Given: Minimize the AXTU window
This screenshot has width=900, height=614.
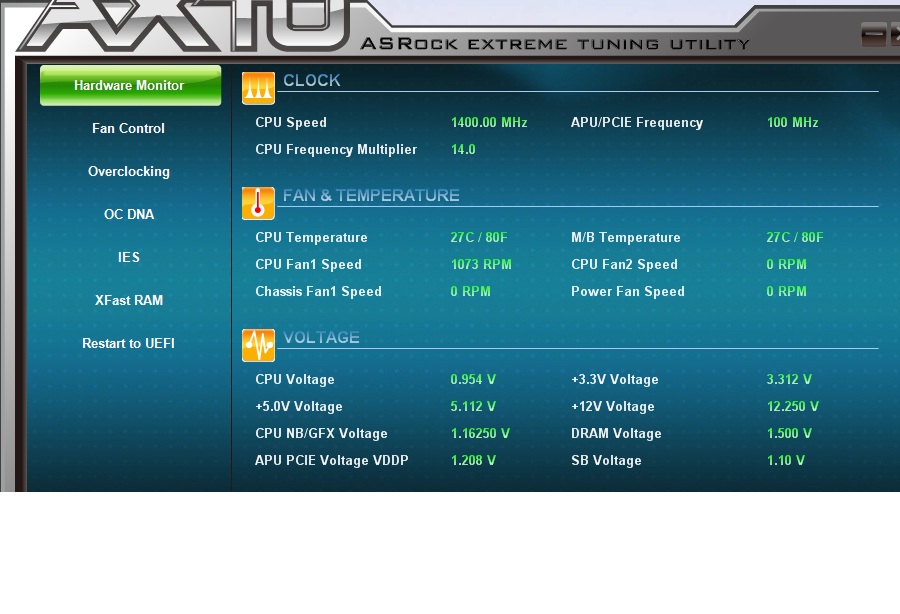Looking at the screenshot, I should (x=874, y=34).
